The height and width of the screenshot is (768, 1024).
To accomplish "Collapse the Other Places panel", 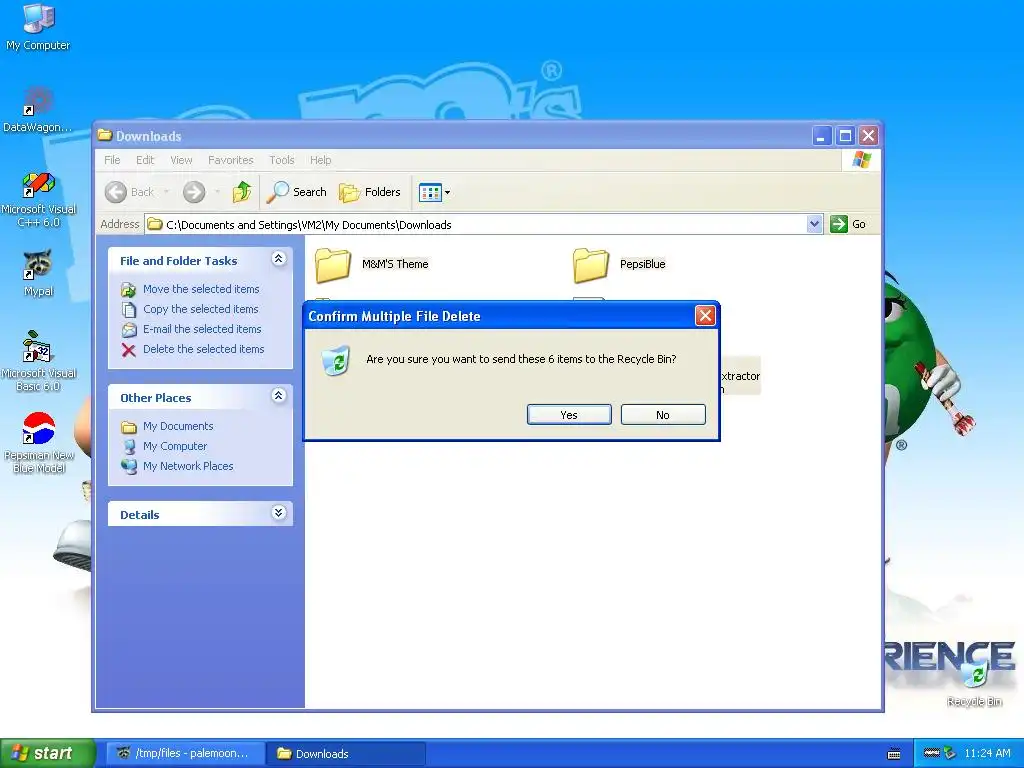I will (278, 396).
